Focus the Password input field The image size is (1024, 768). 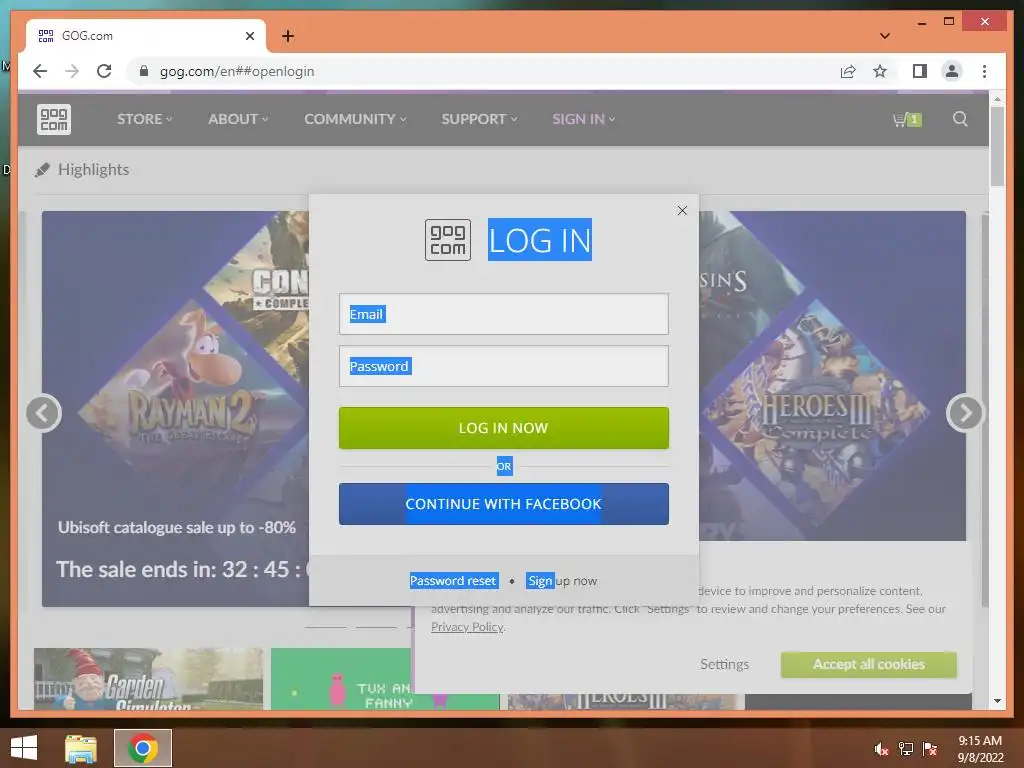[504, 366]
